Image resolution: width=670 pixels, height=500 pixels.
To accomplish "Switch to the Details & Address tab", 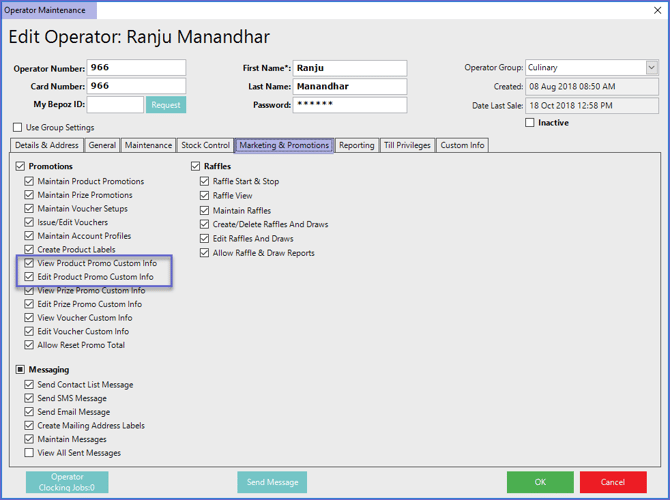I will click(47, 146).
